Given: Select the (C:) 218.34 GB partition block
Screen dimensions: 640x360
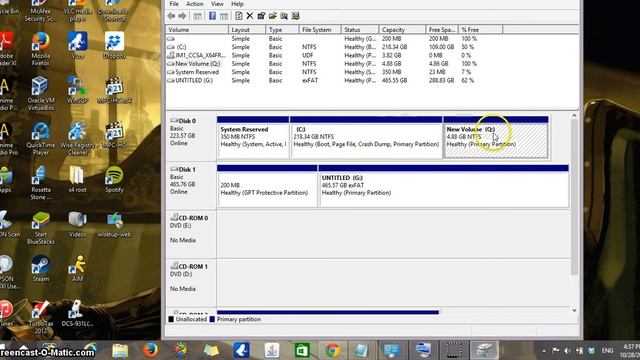Looking at the screenshot, I should pos(366,137).
